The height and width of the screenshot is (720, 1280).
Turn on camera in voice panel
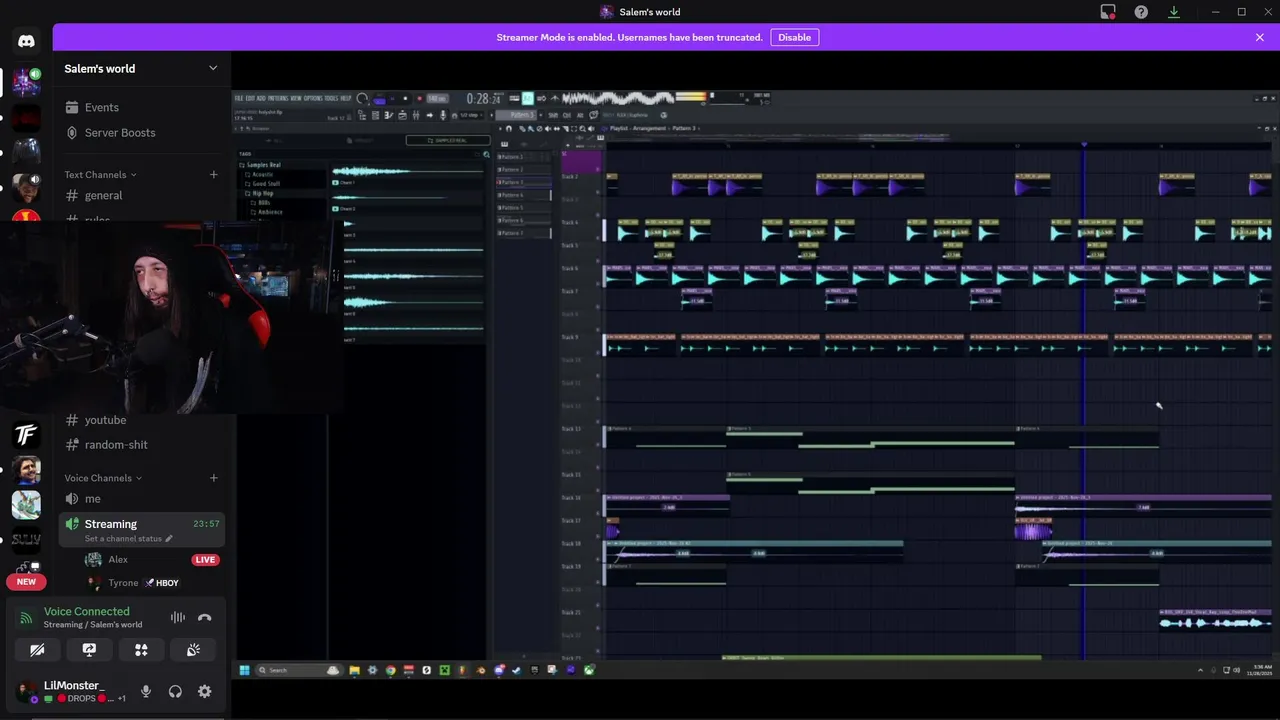pos(37,650)
